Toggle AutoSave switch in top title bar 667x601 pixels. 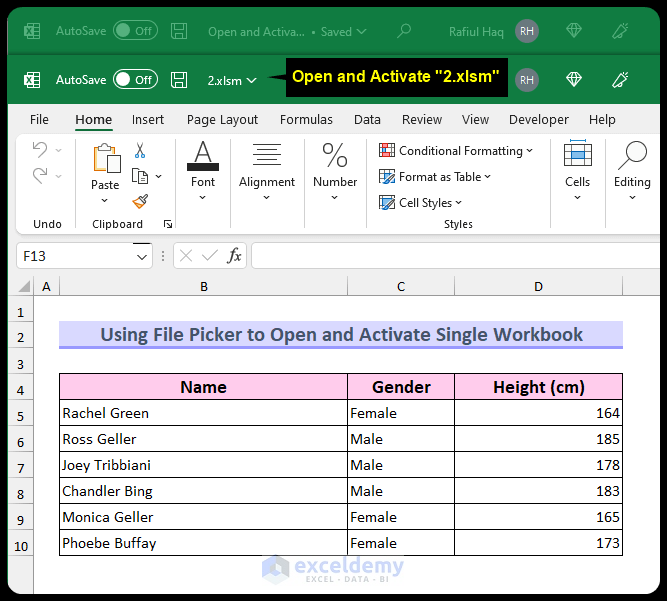coord(135,31)
